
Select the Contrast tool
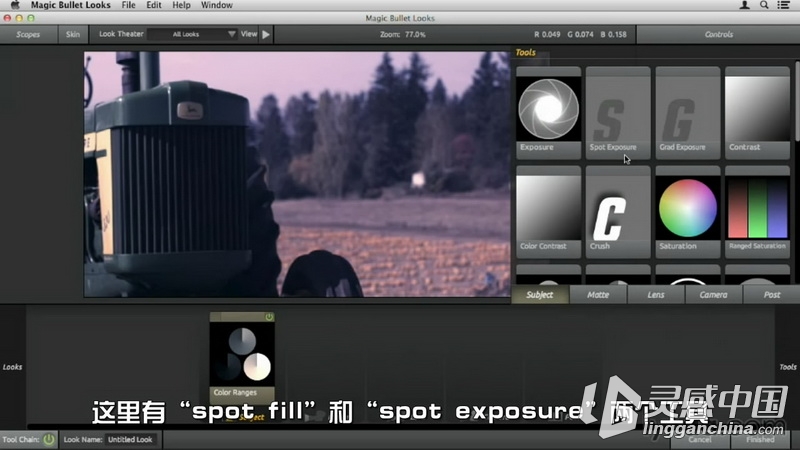tap(757, 112)
